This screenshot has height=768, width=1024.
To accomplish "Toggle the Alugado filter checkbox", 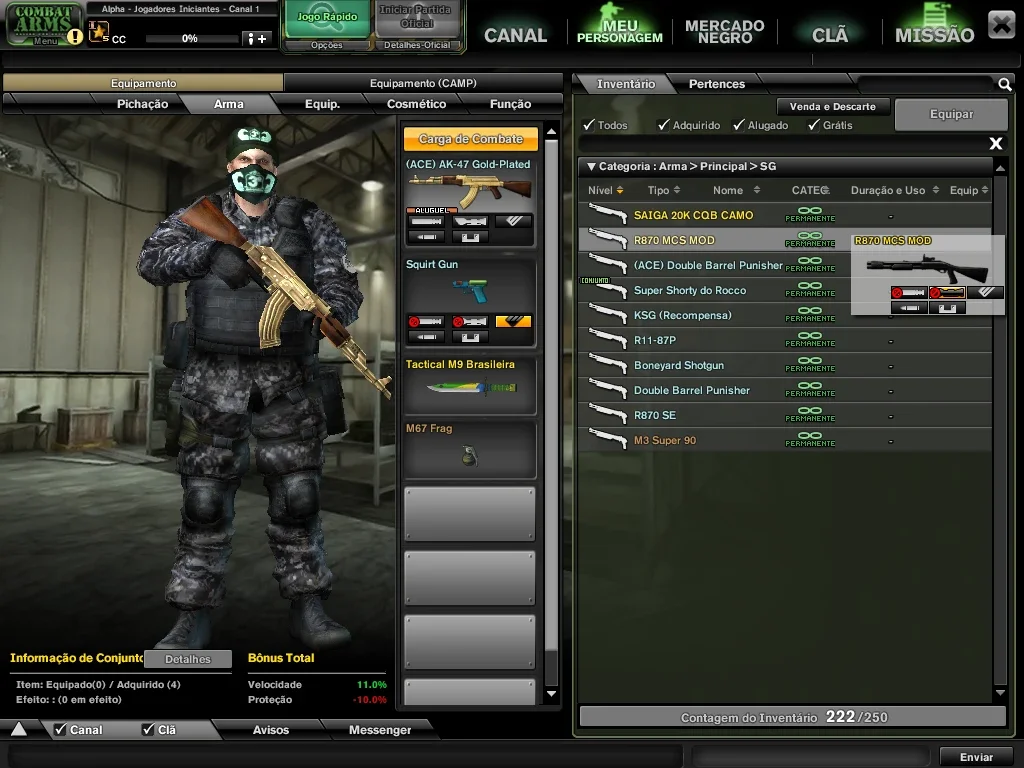I will point(739,125).
